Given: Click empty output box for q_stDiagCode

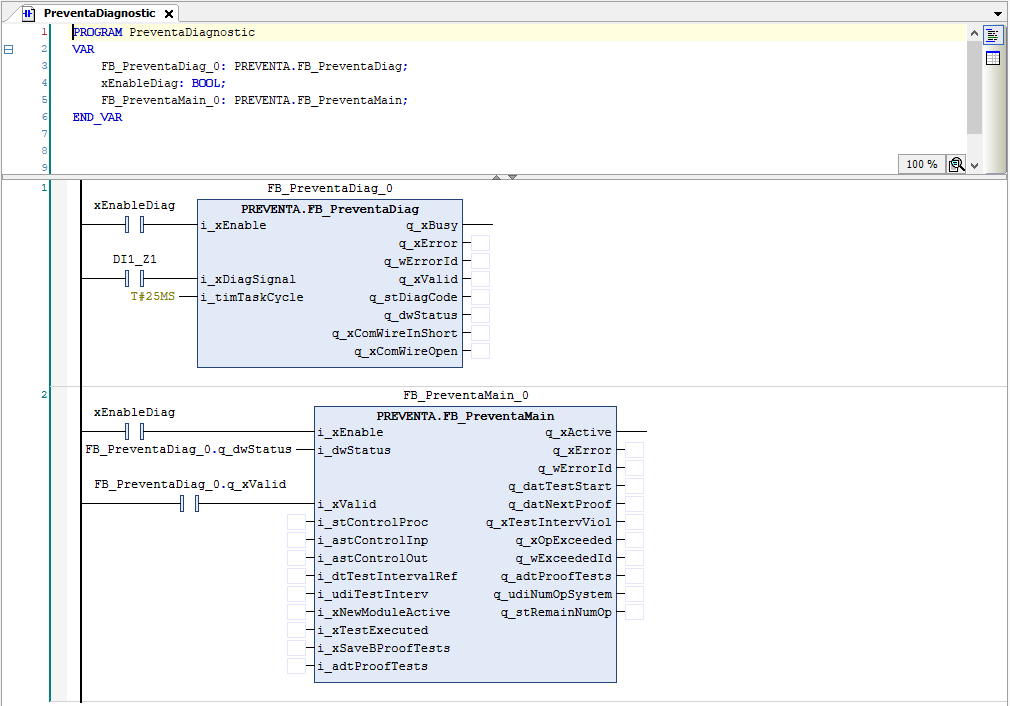Looking at the screenshot, I should point(481,297).
